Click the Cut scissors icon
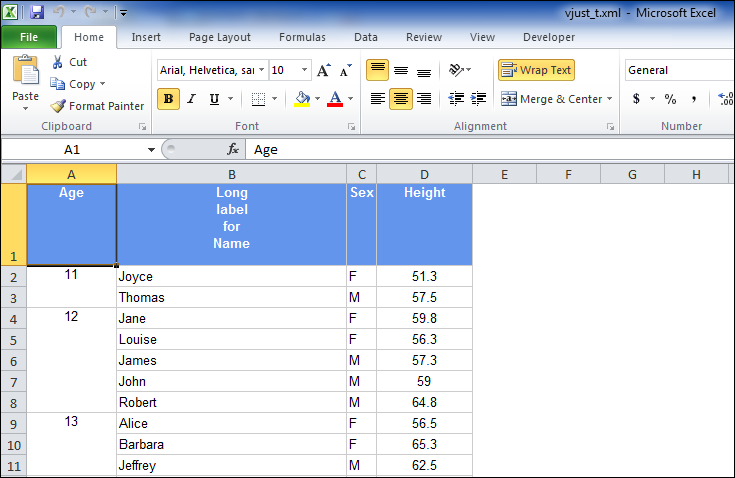The height and width of the screenshot is (478, 735). coord(58,63)
